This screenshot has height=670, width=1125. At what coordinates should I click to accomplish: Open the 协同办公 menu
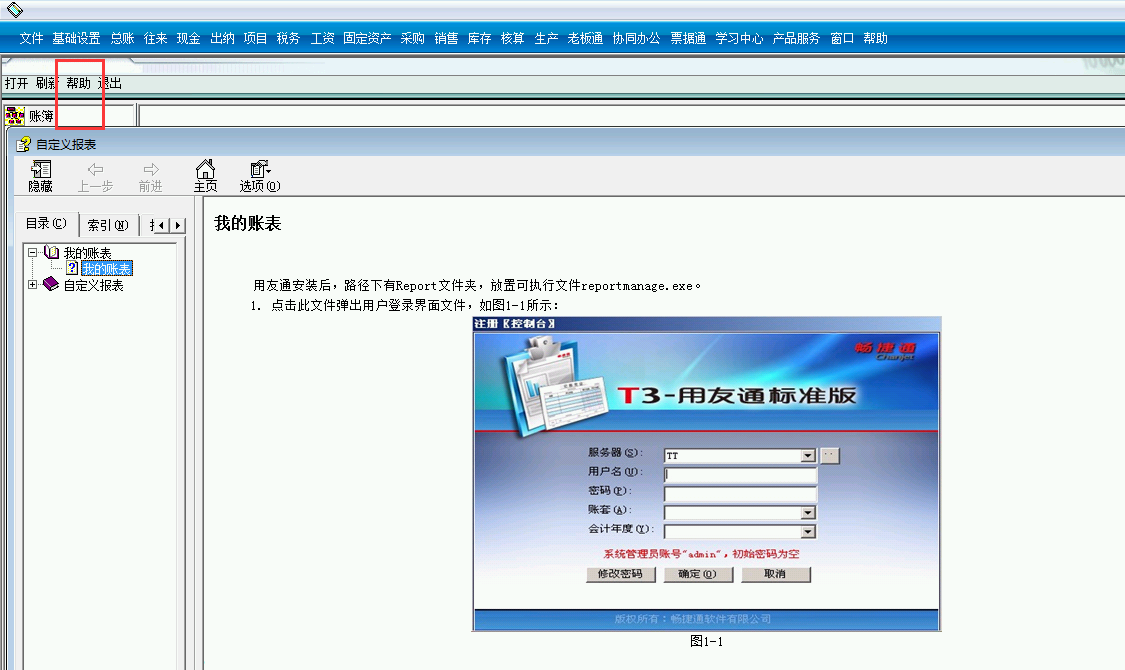[x=636, y=39]
